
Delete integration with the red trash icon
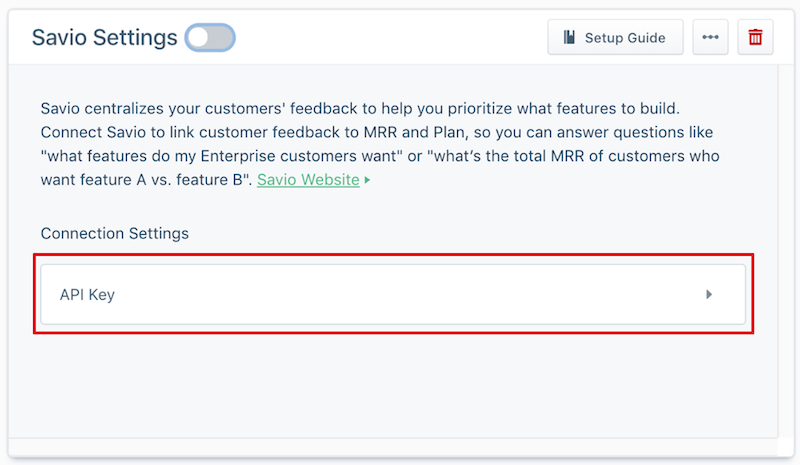[756, 37]
